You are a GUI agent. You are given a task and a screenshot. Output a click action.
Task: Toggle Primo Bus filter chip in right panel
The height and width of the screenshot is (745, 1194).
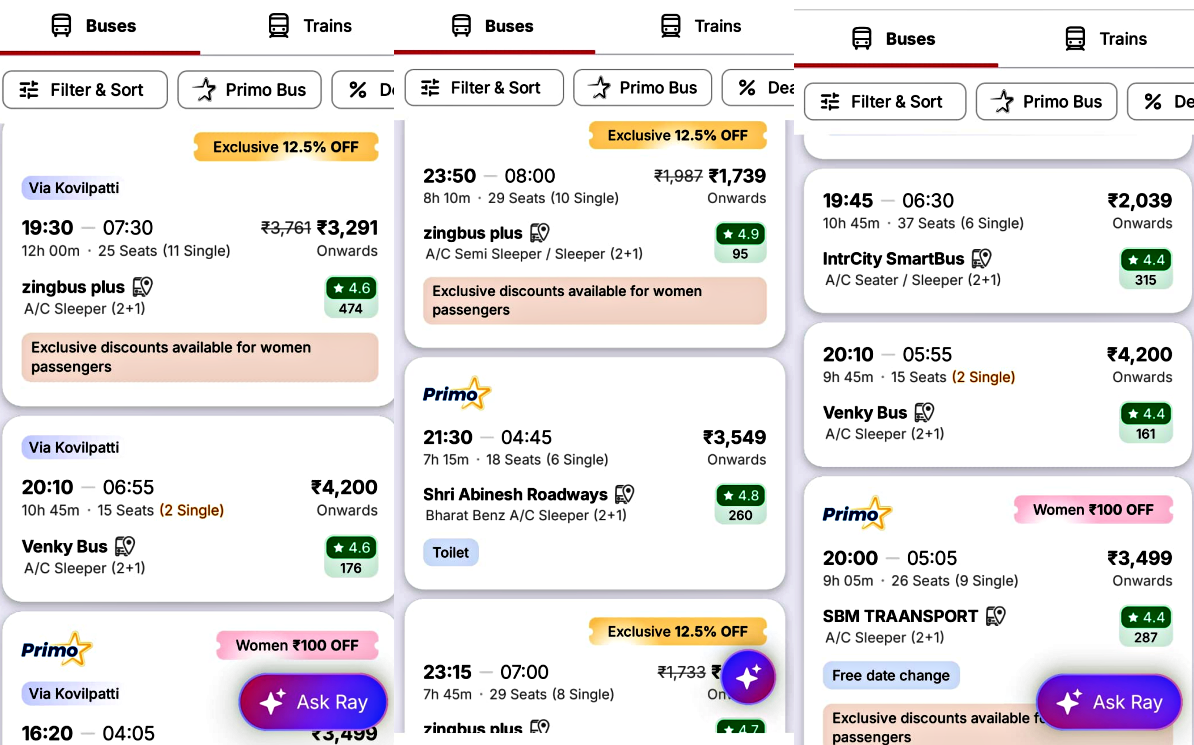click(1046, 101)
